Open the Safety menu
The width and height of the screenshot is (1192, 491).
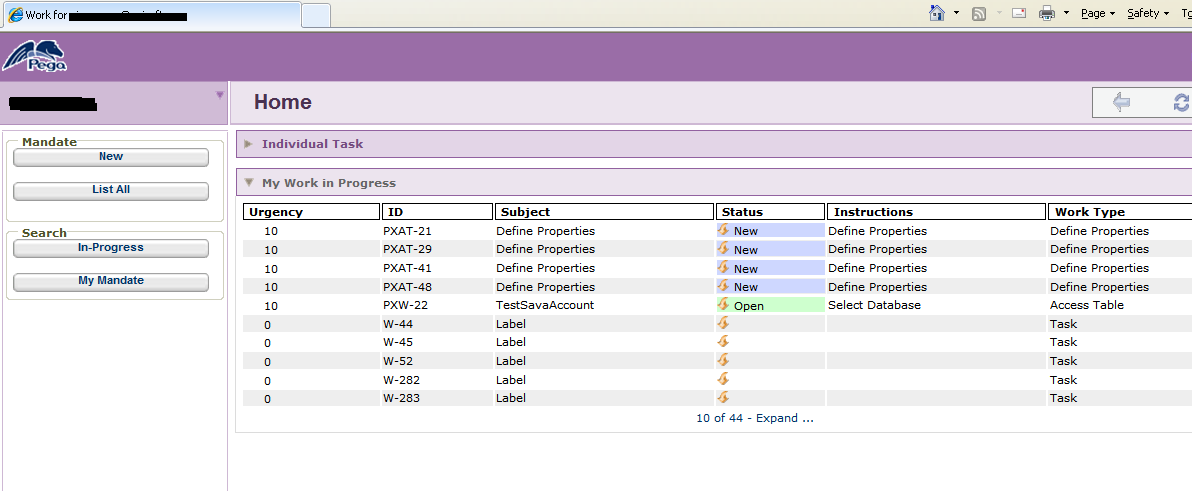point(1147,13)
